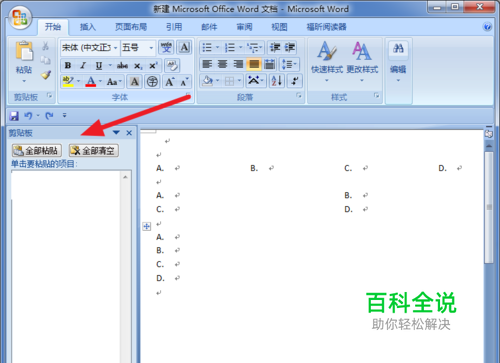Click the Copy icon
Image resolution: width=500 pixels, height=363 pixels.
[x=46, y=60]
